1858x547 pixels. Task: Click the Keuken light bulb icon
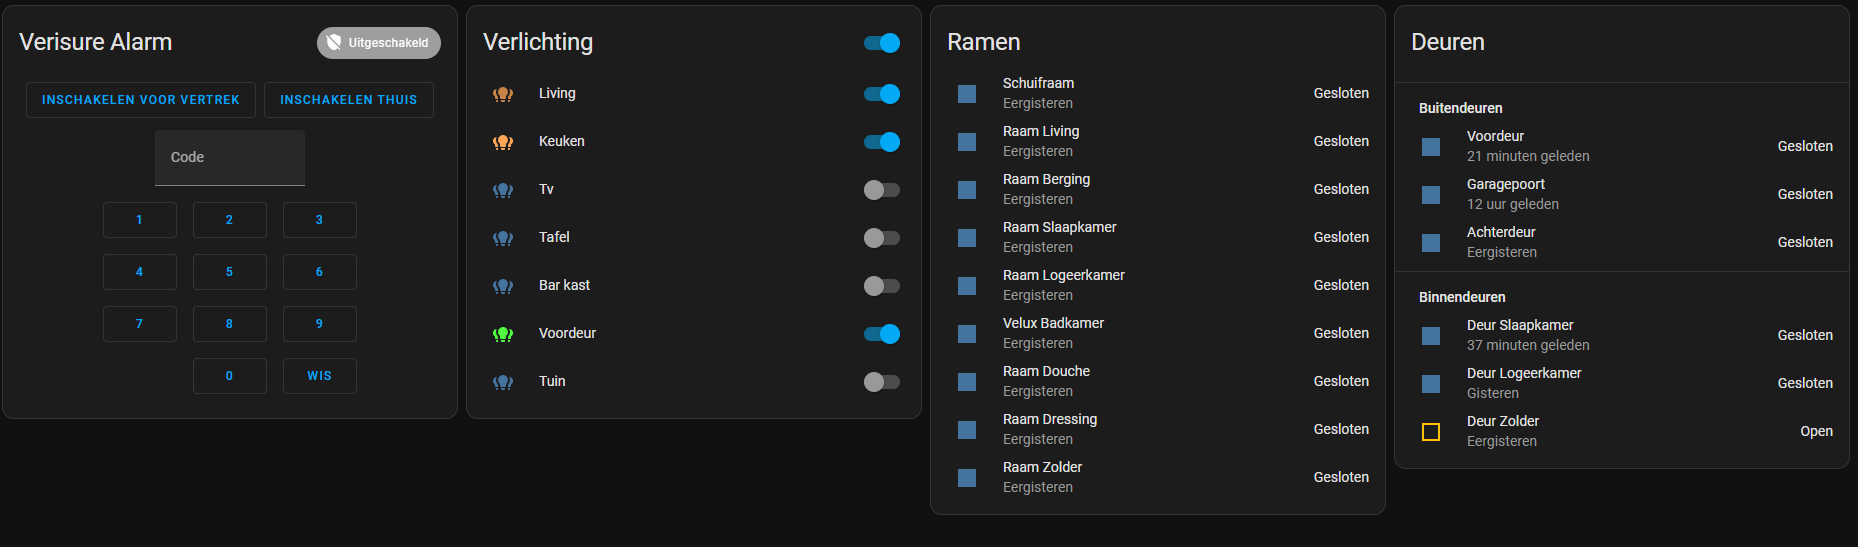click(x=503, y=142)
